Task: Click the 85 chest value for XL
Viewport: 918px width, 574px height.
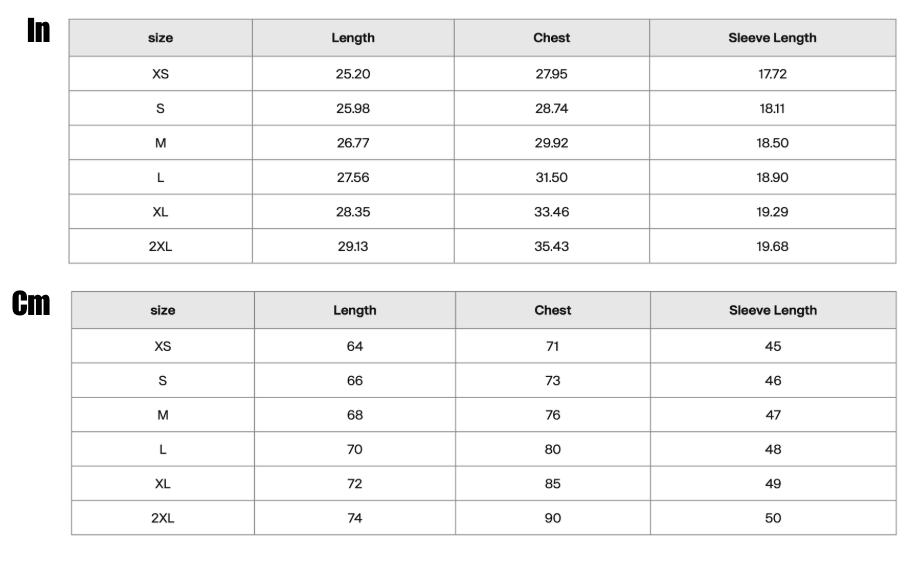Action: [x=553, y=484]
